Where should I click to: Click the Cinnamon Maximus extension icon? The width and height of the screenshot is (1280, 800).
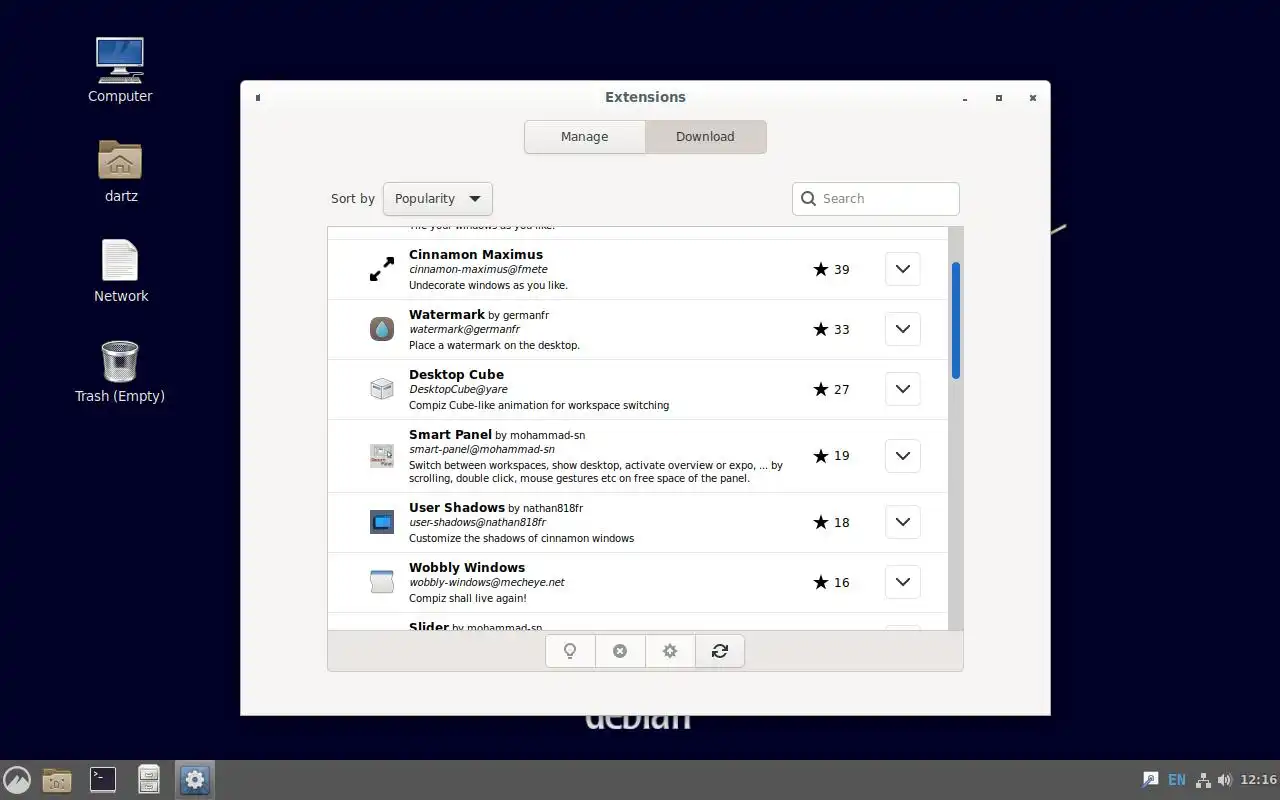(382, 269)
